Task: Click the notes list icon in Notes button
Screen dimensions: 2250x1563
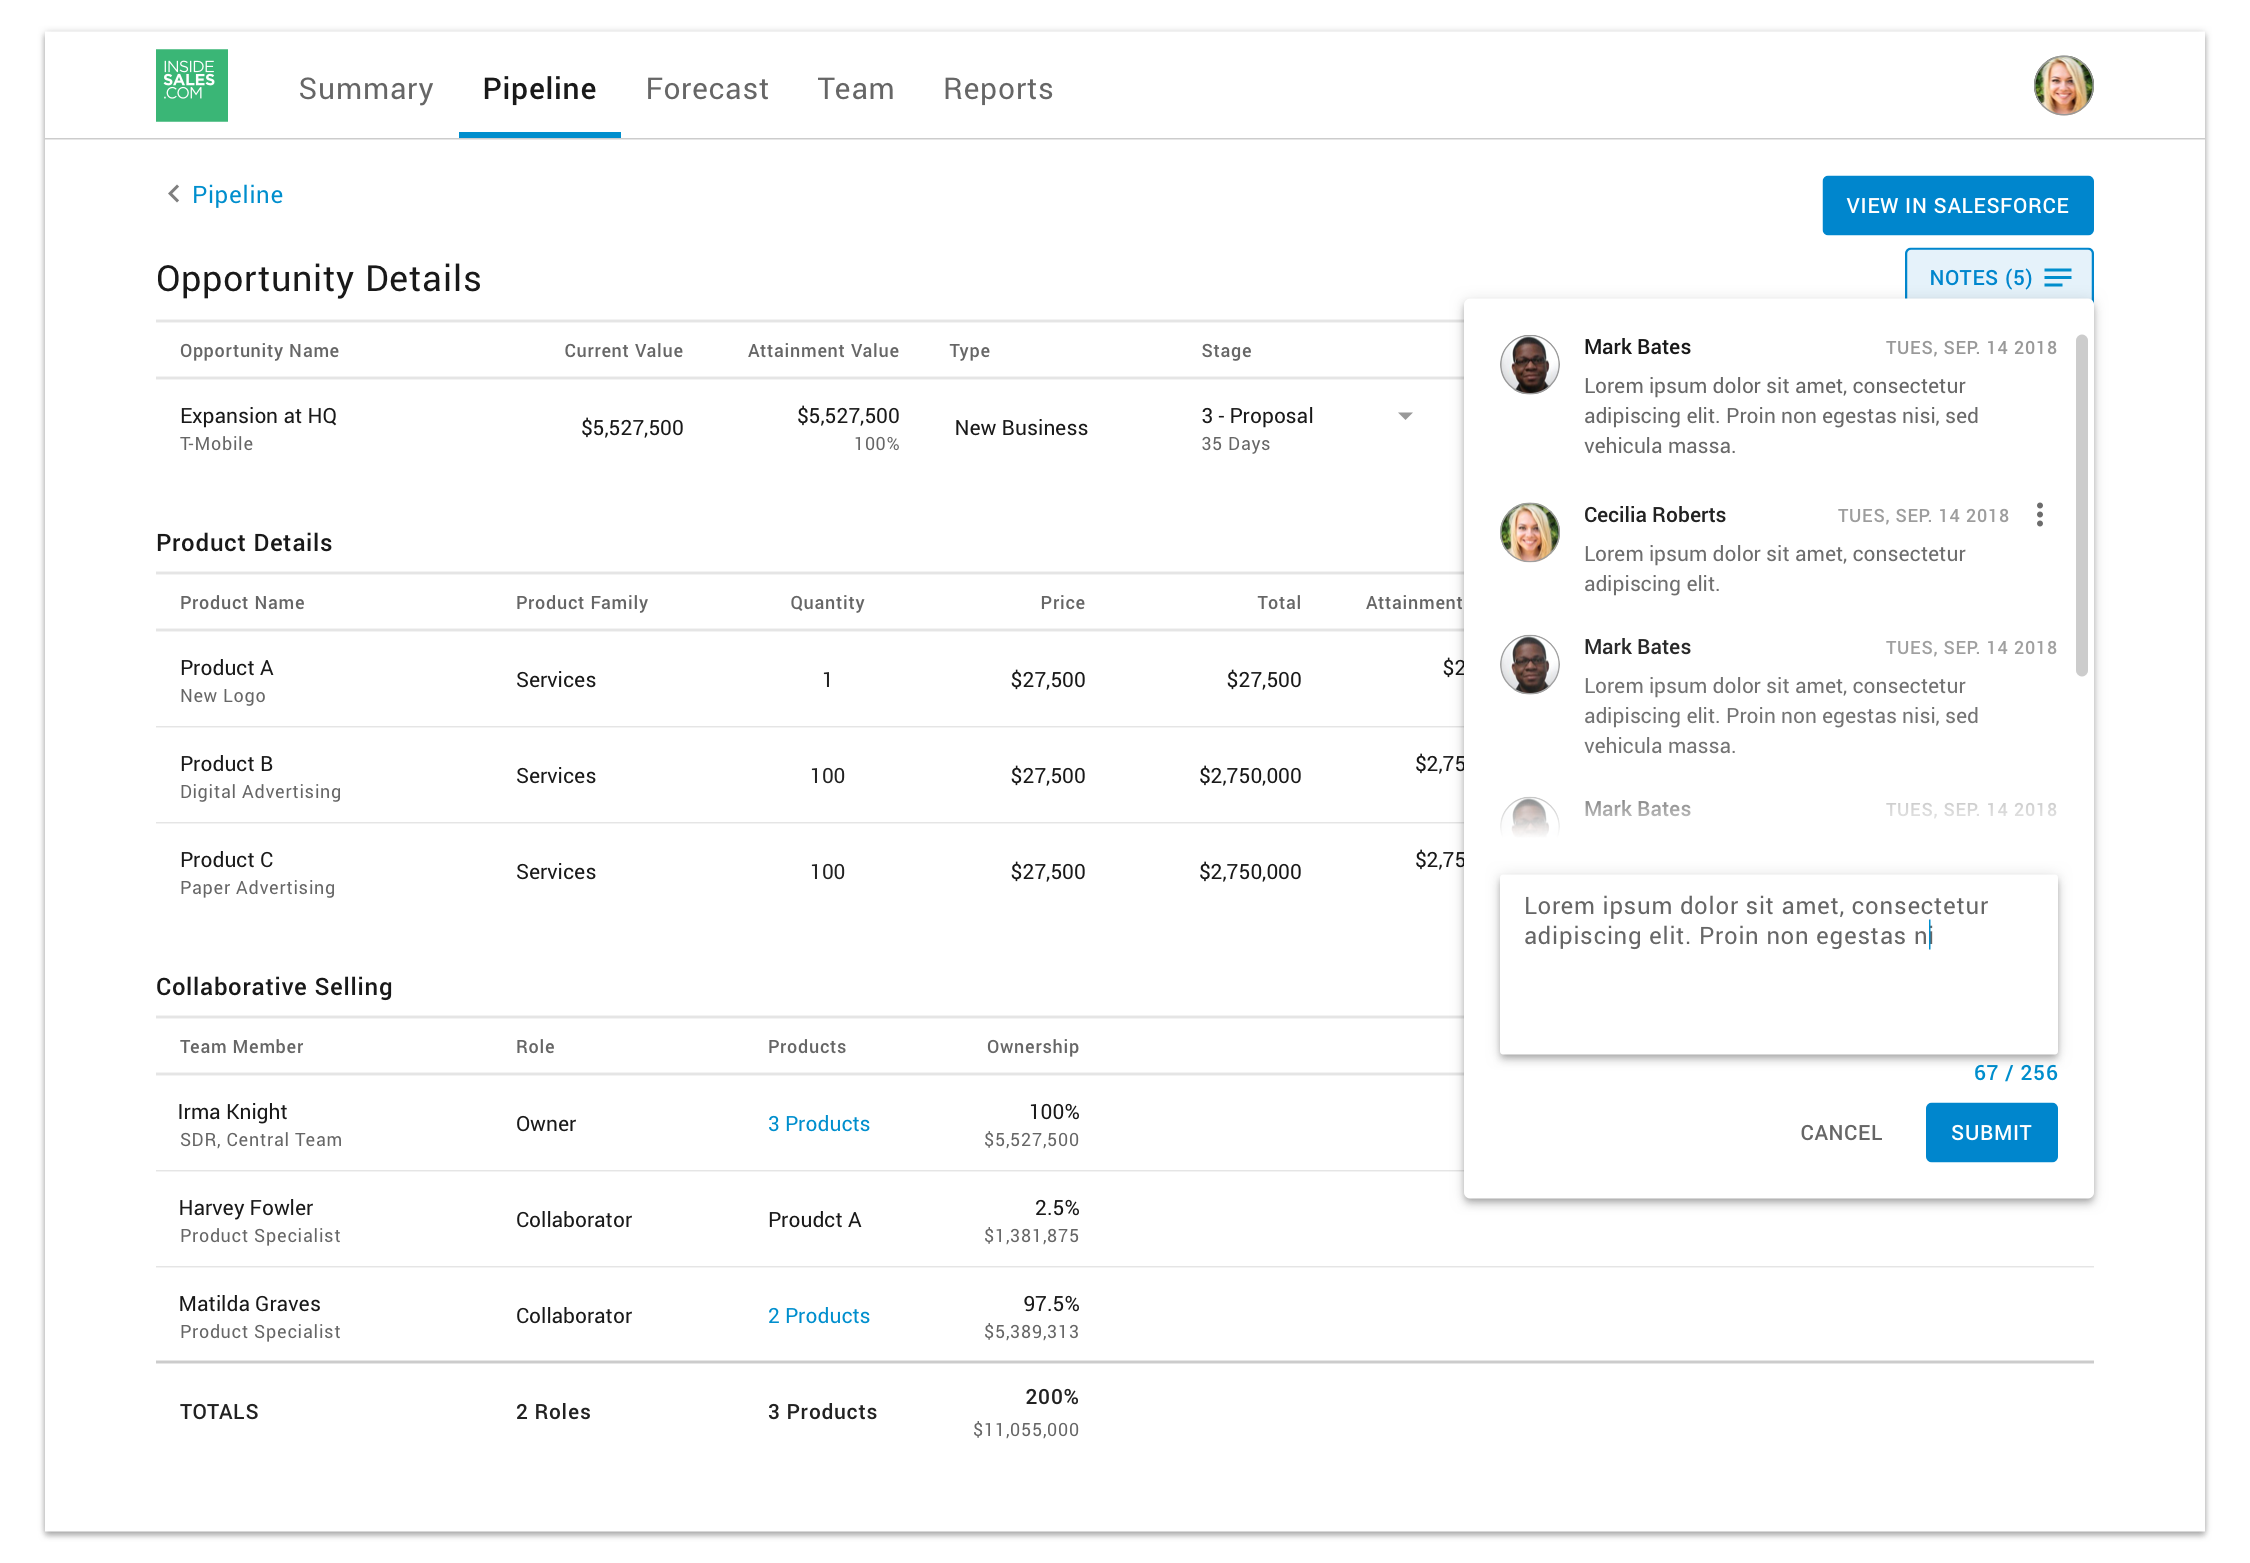Action: click(x=2057, y=278)
